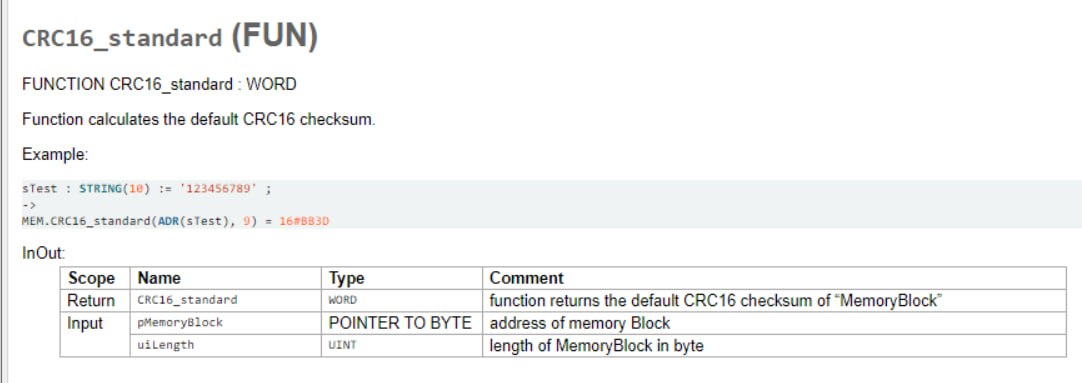
Task: Click the 'length of MemoryBlock in byte' comment
Action: point(596,345)
